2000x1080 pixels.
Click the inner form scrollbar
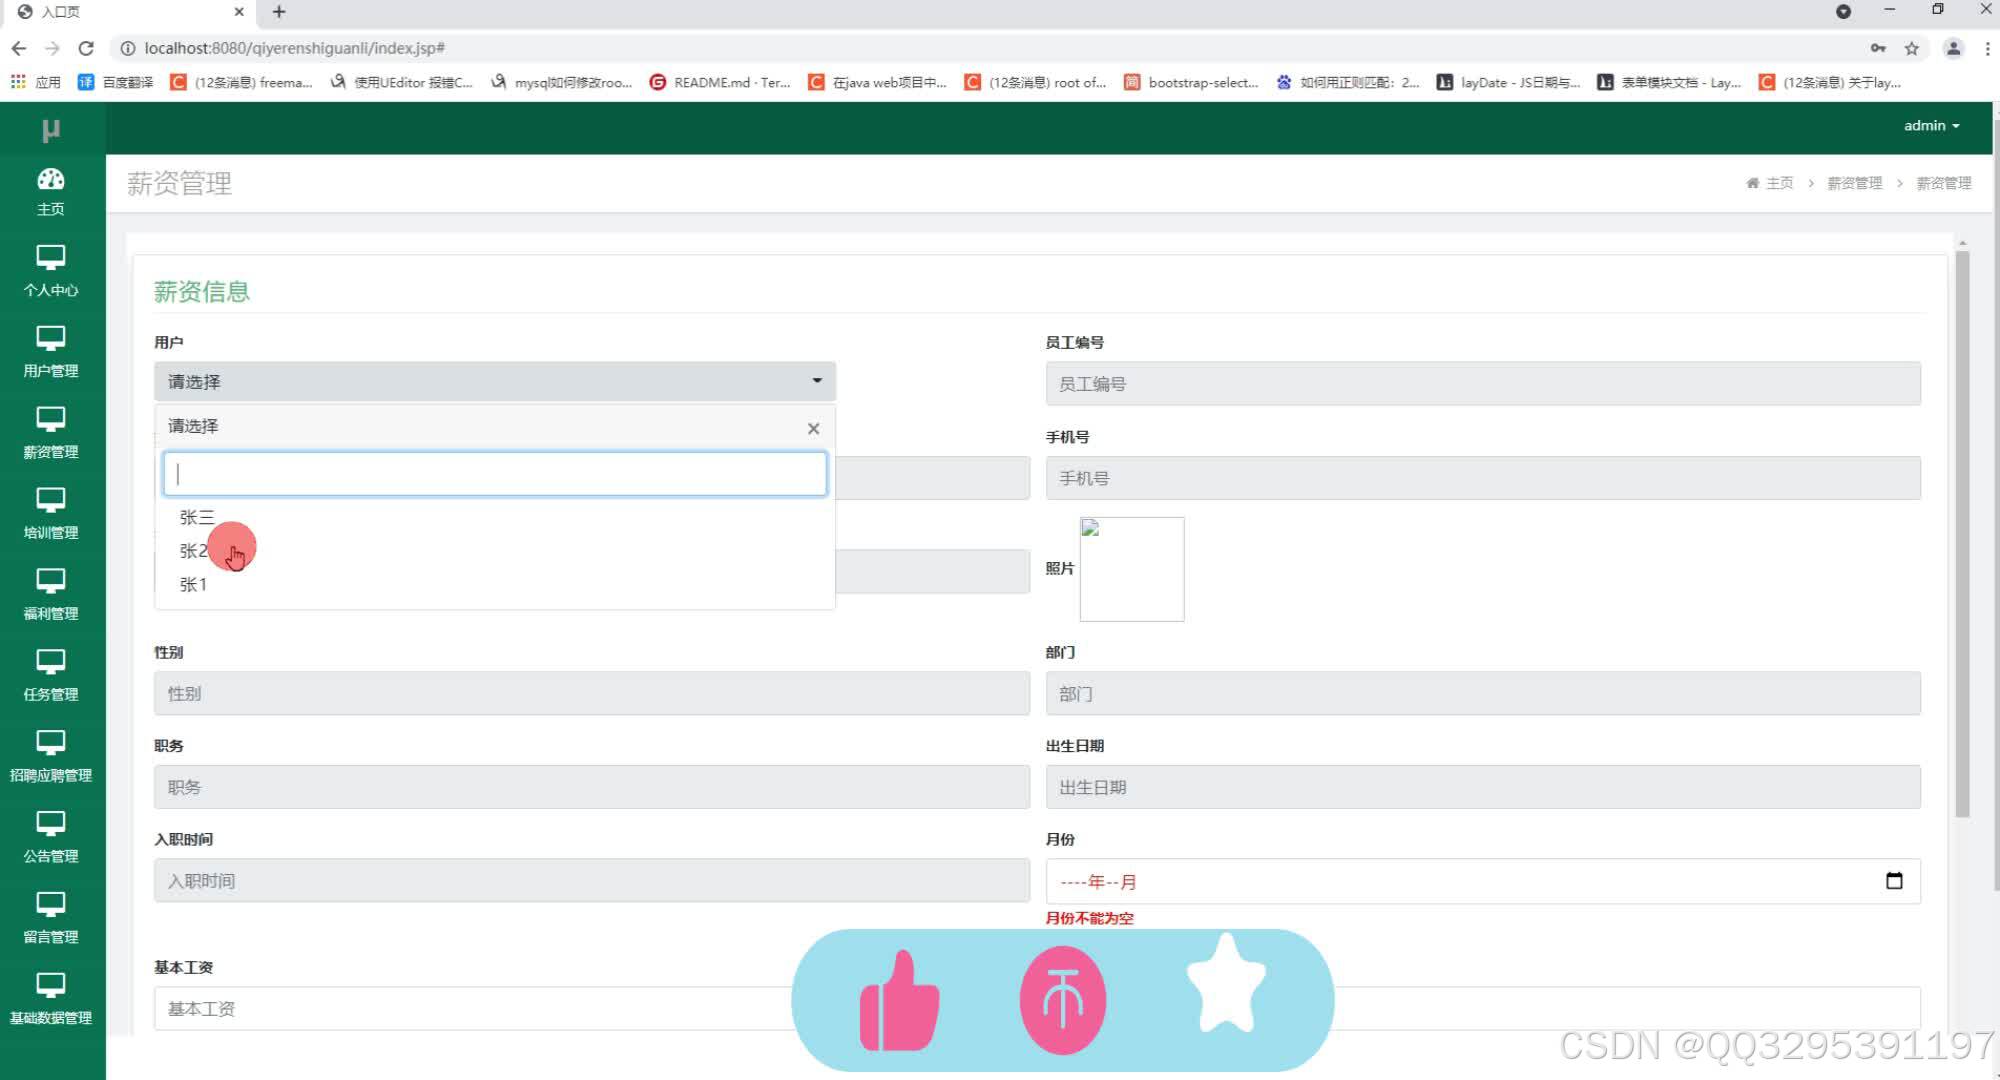[1962, 535]
